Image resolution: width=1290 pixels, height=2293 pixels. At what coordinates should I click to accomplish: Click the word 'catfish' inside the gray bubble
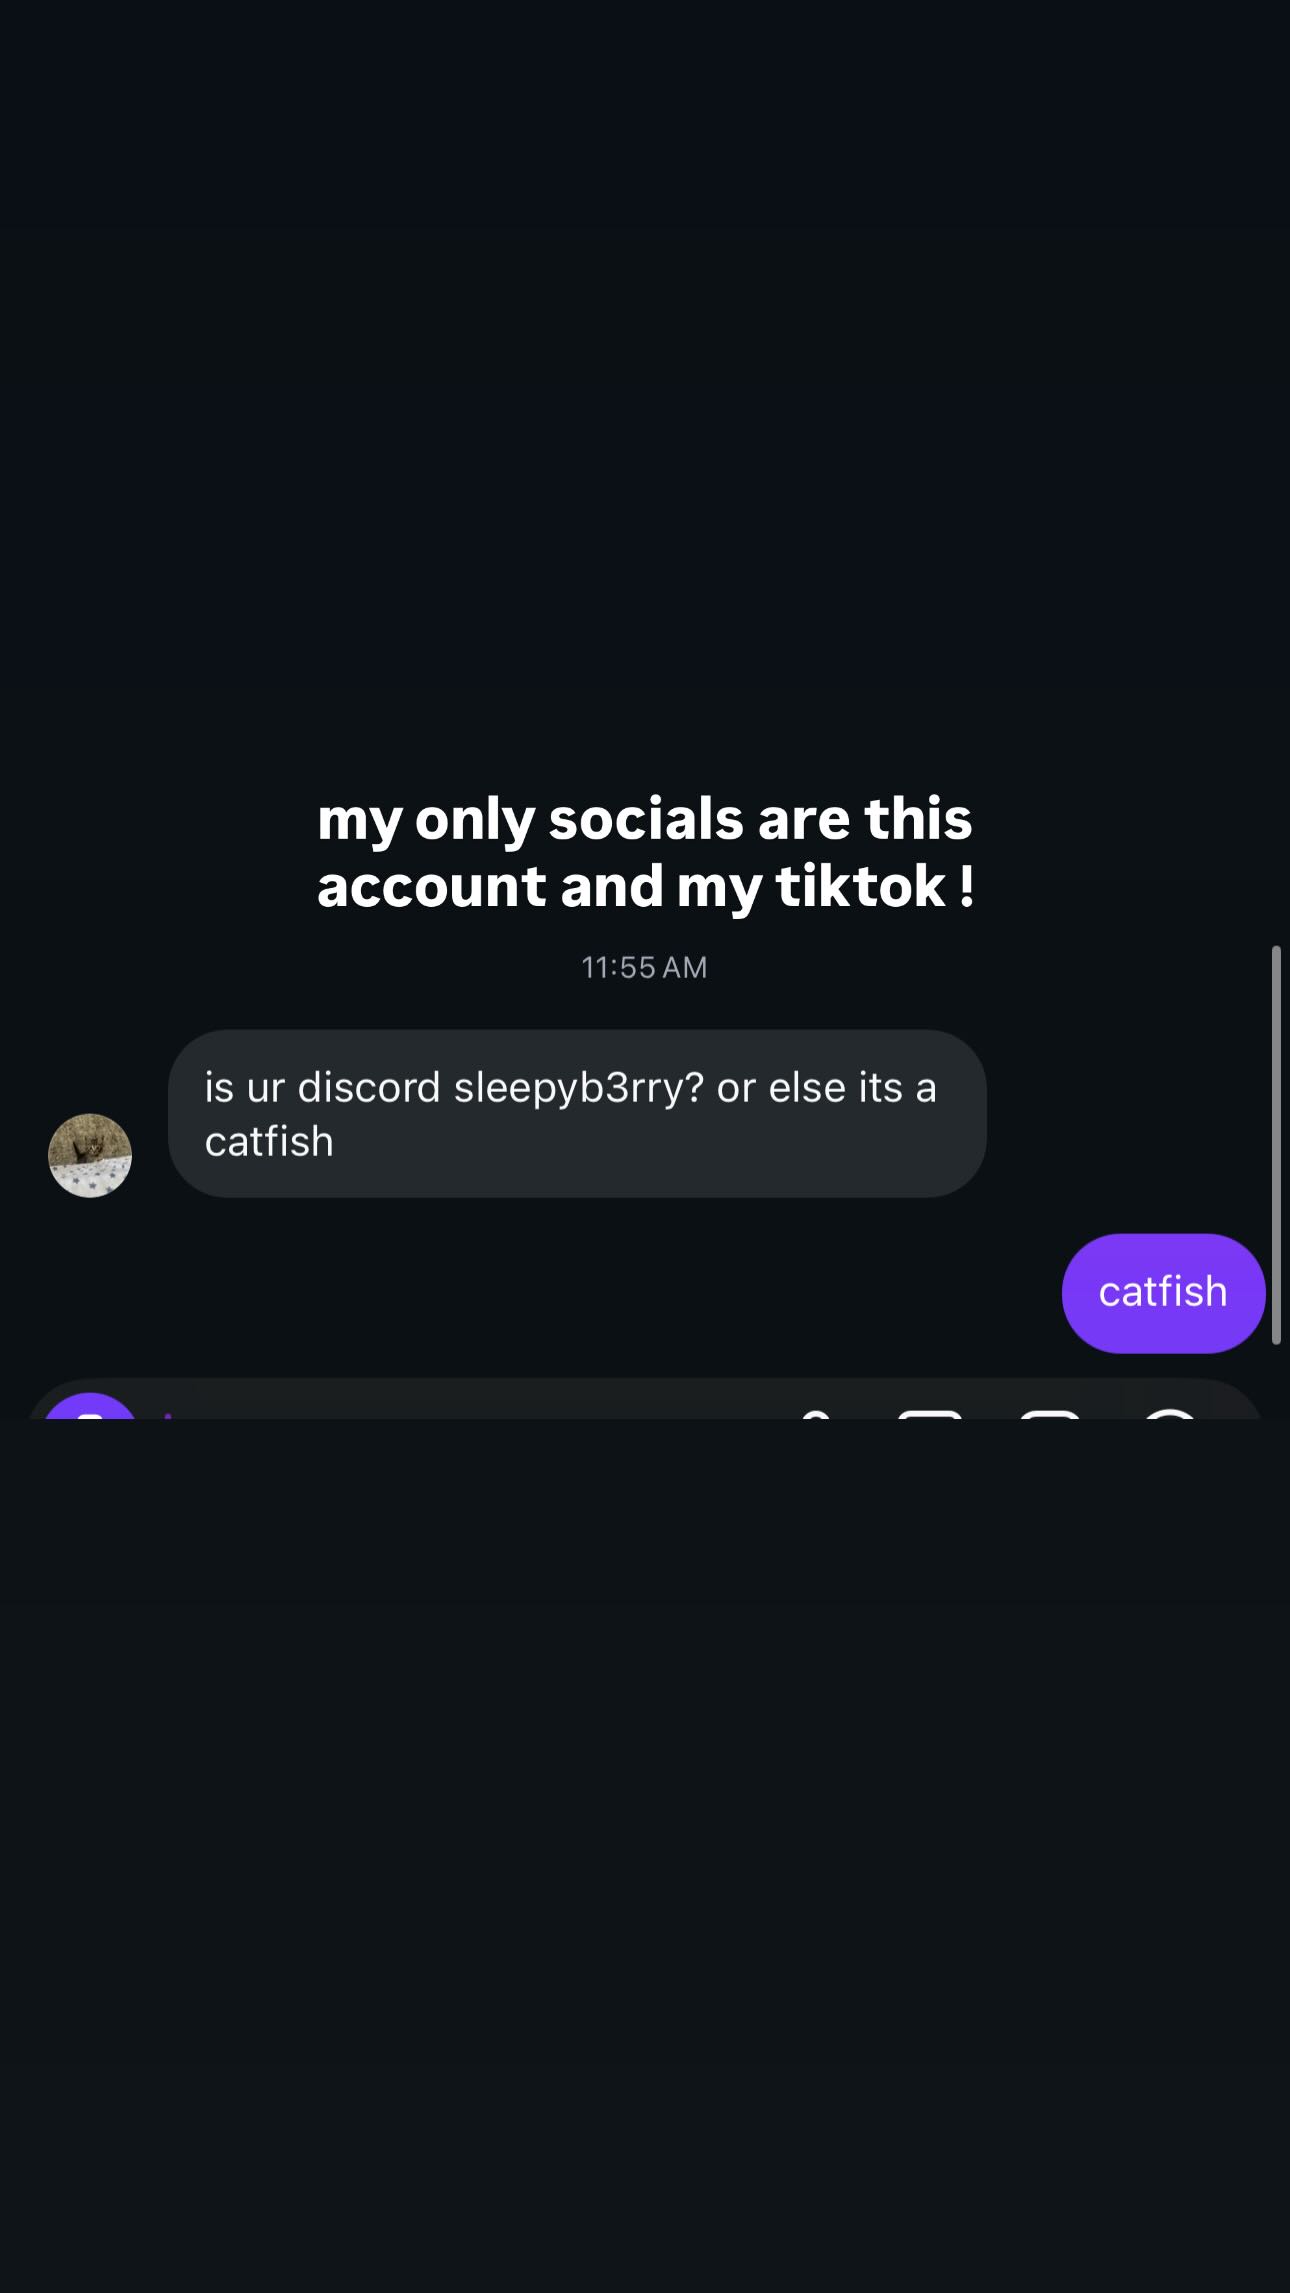[x=269, y=1141]
